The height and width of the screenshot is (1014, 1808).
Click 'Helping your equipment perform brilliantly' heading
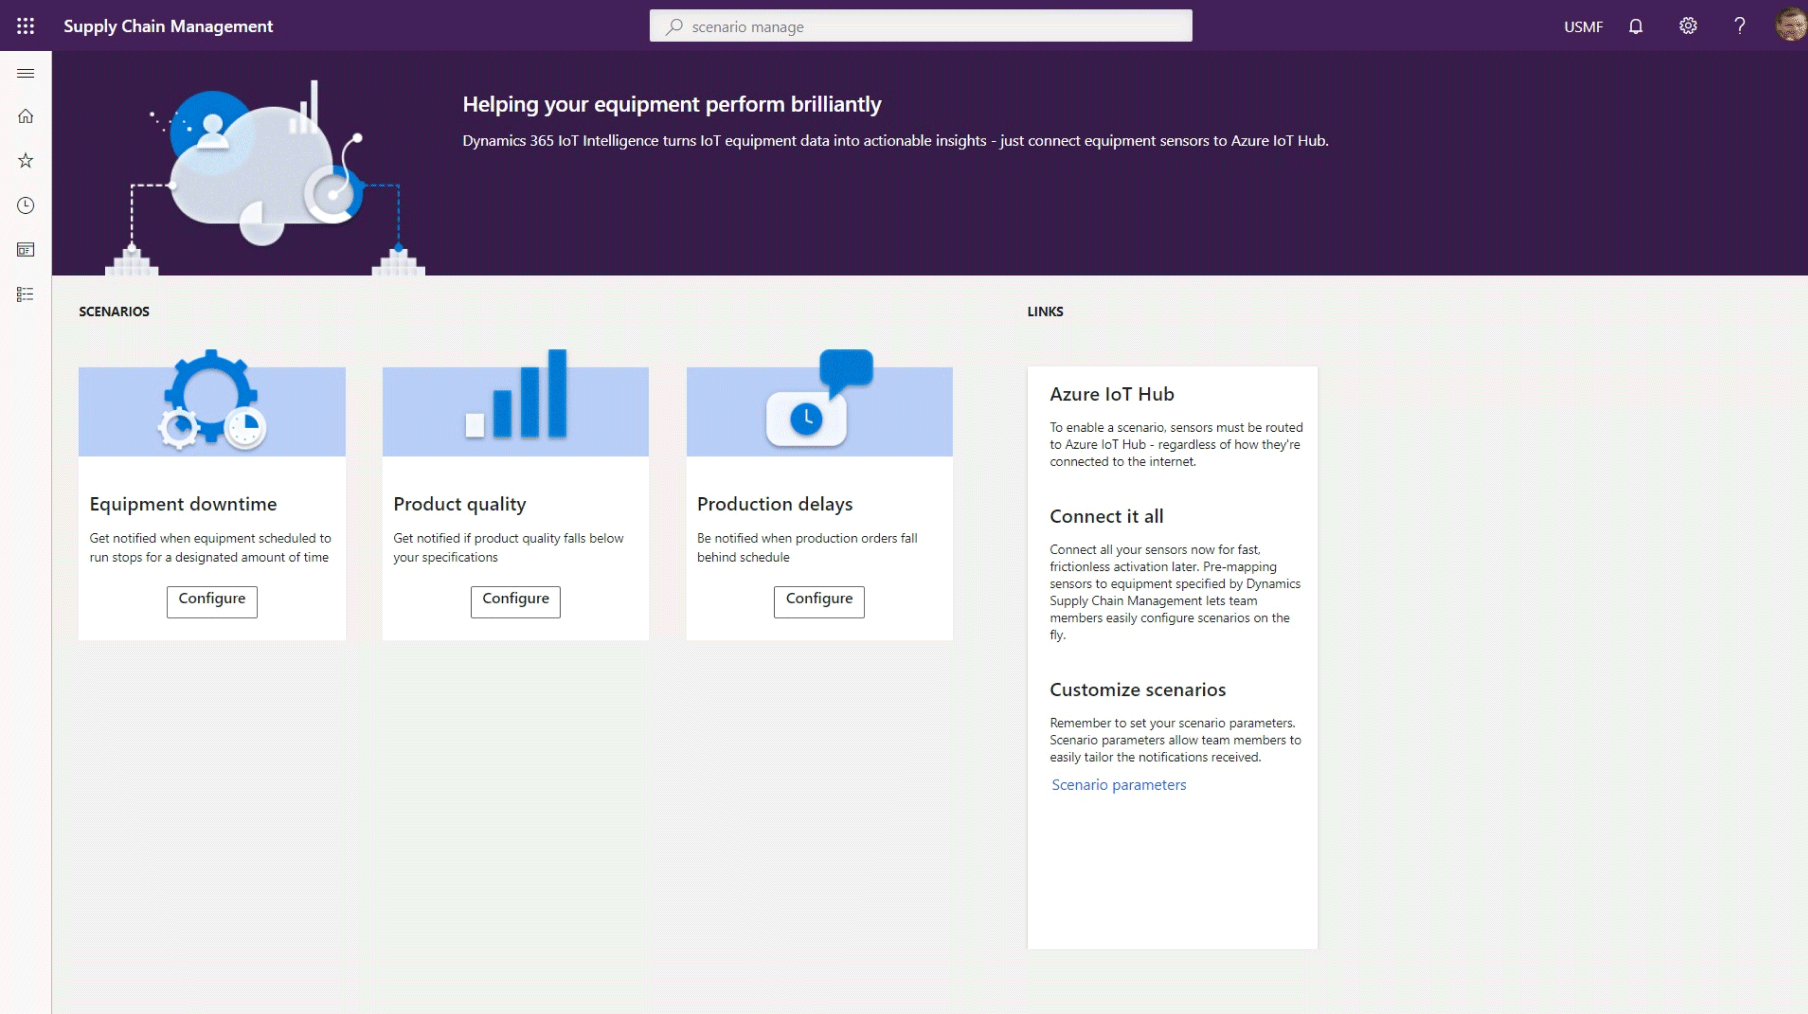tap(672, 104)
